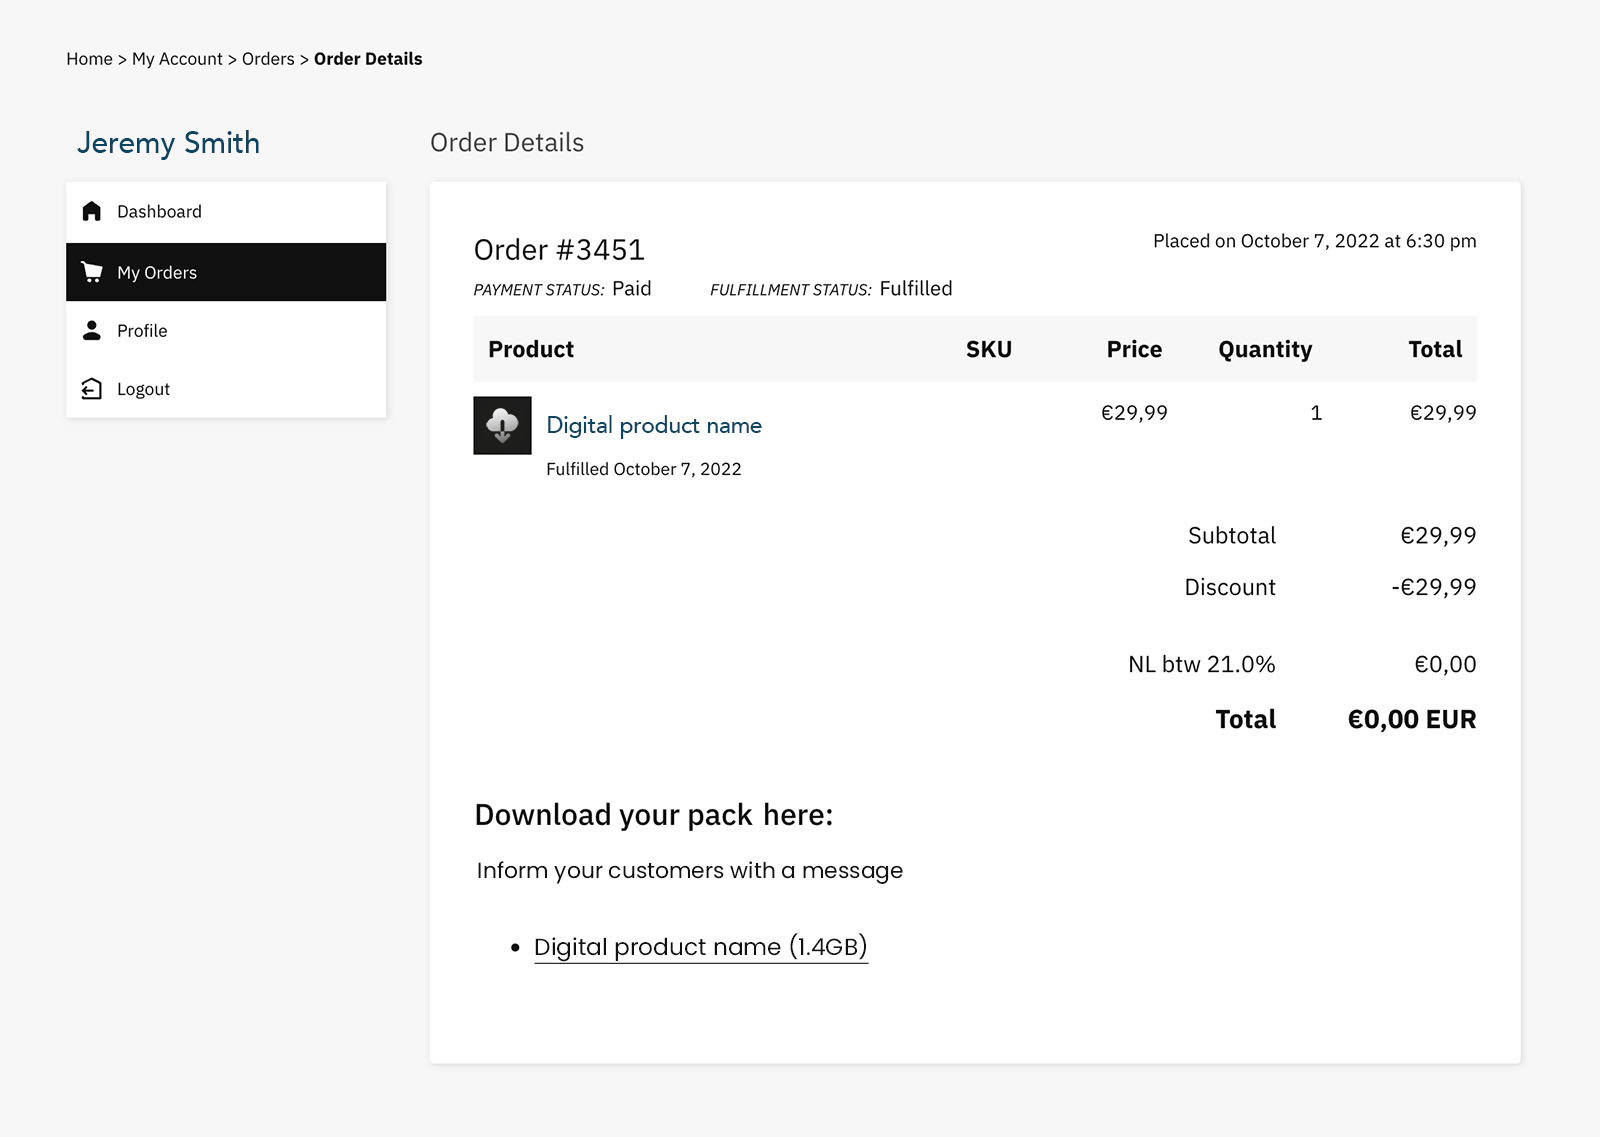Navigate to Home via the breadcrumb

(89, 59)
